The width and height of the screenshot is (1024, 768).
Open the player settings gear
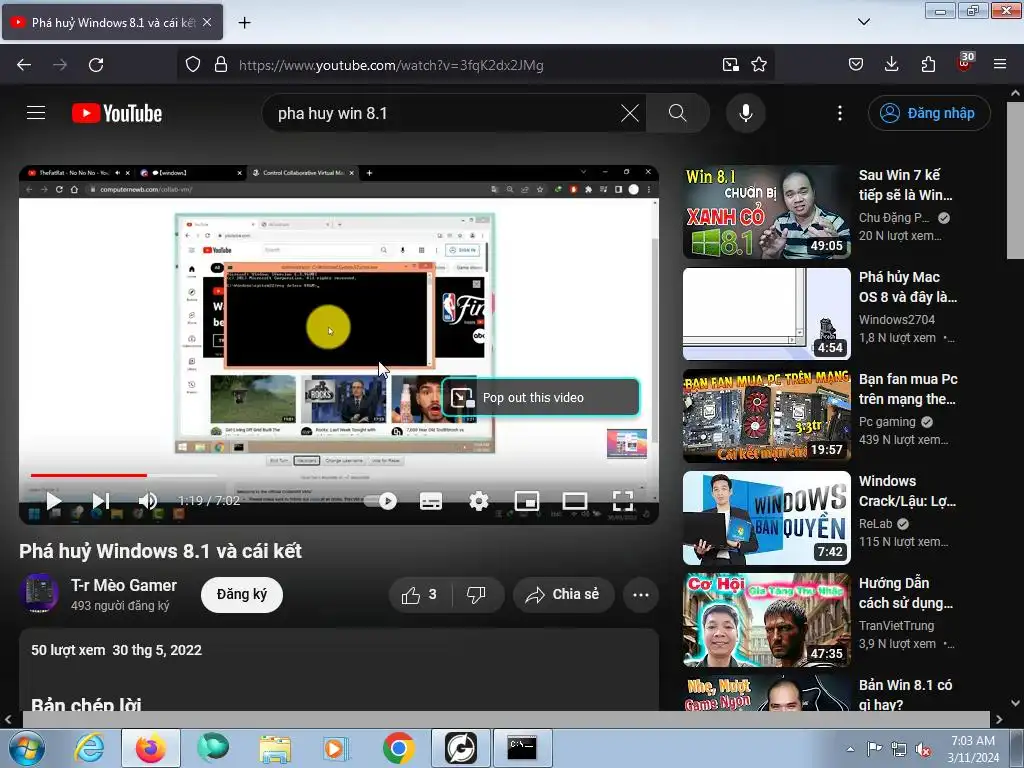pyautogui.click(x=479, y=501)
